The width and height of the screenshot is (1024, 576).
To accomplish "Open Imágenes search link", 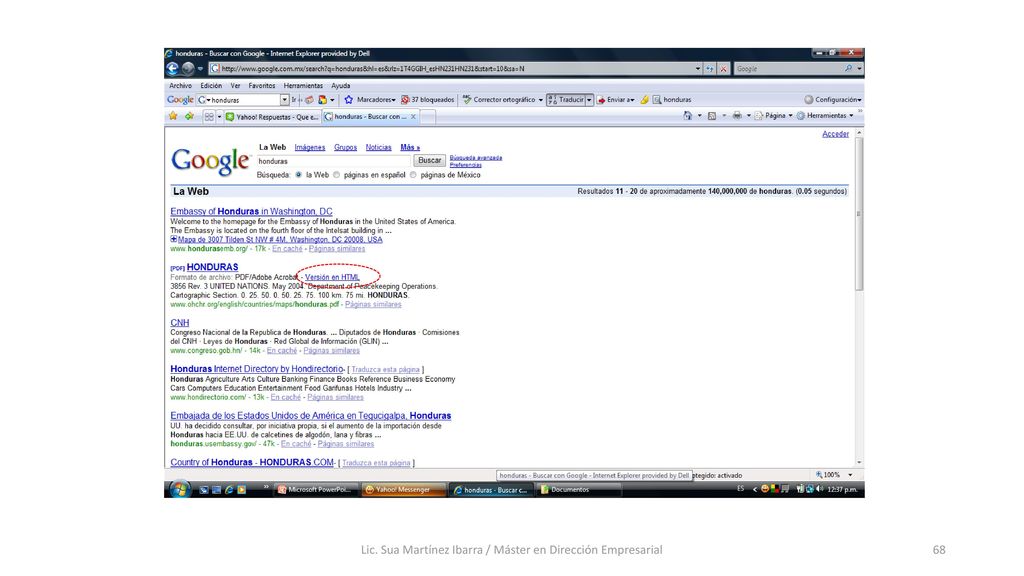I will [310, 148].
